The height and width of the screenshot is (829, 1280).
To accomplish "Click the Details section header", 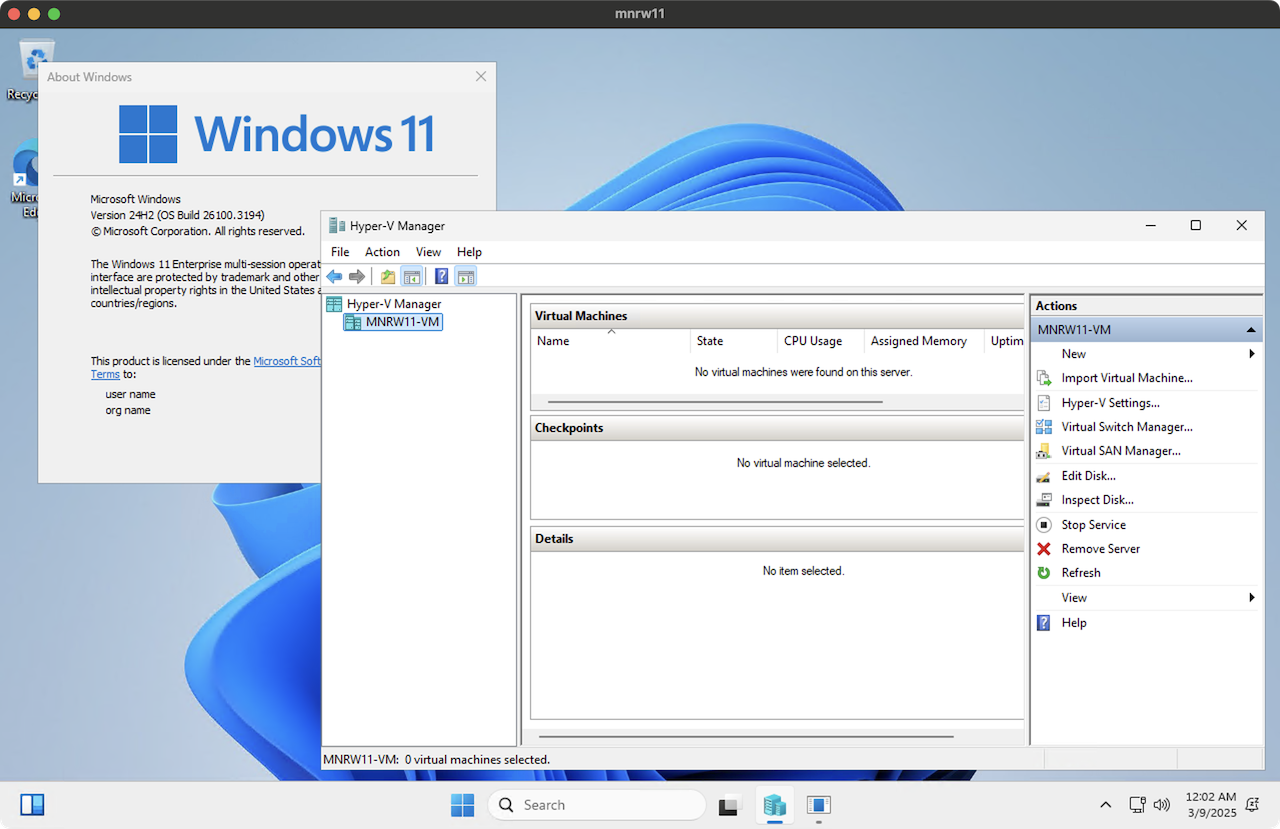I will pos(777,539).
